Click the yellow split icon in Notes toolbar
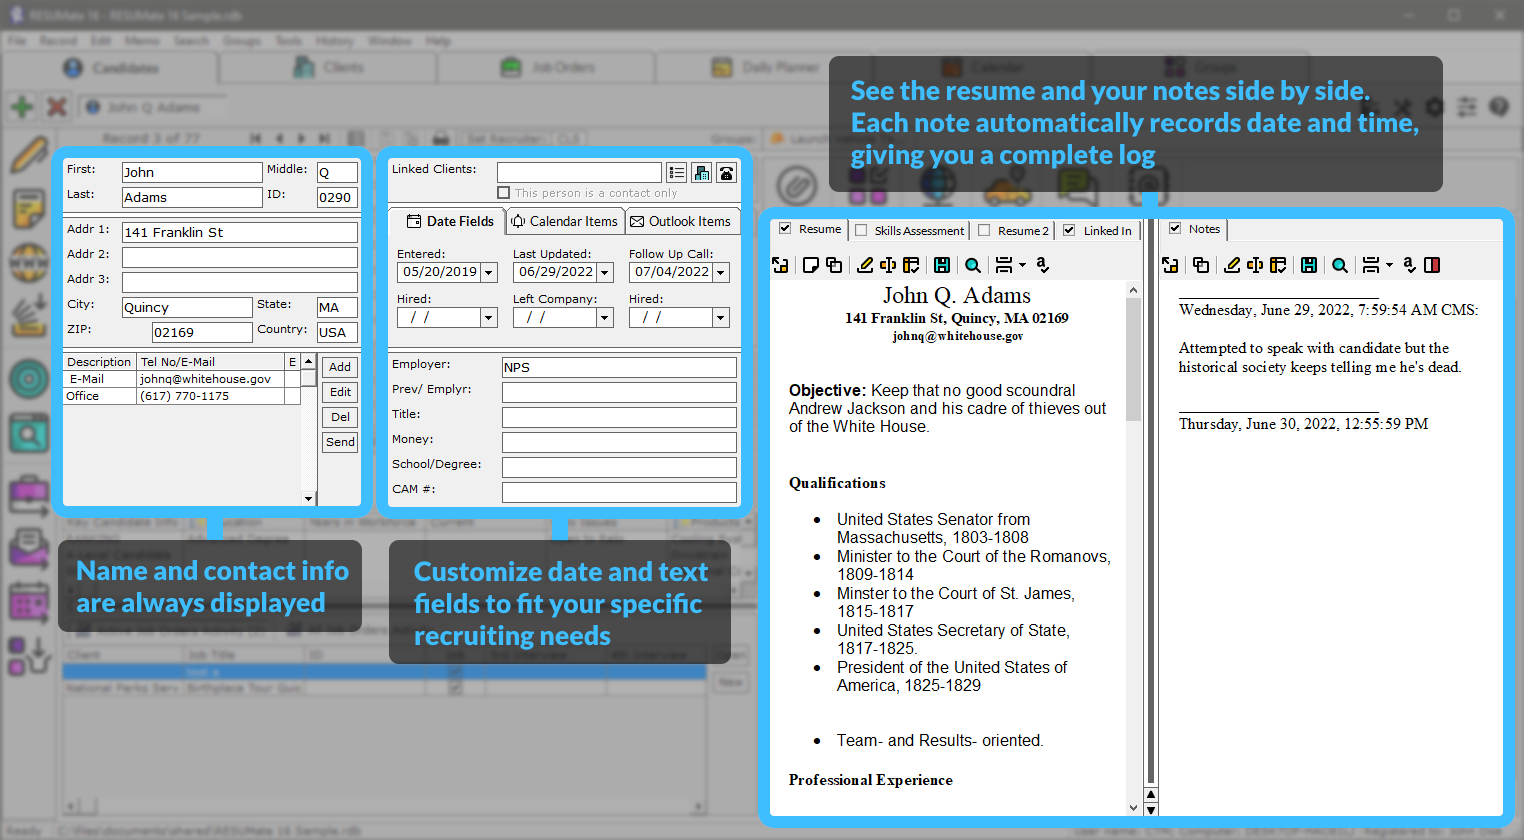The width and height of the screenshot is (1524, 840). (x=1255, y=265)
